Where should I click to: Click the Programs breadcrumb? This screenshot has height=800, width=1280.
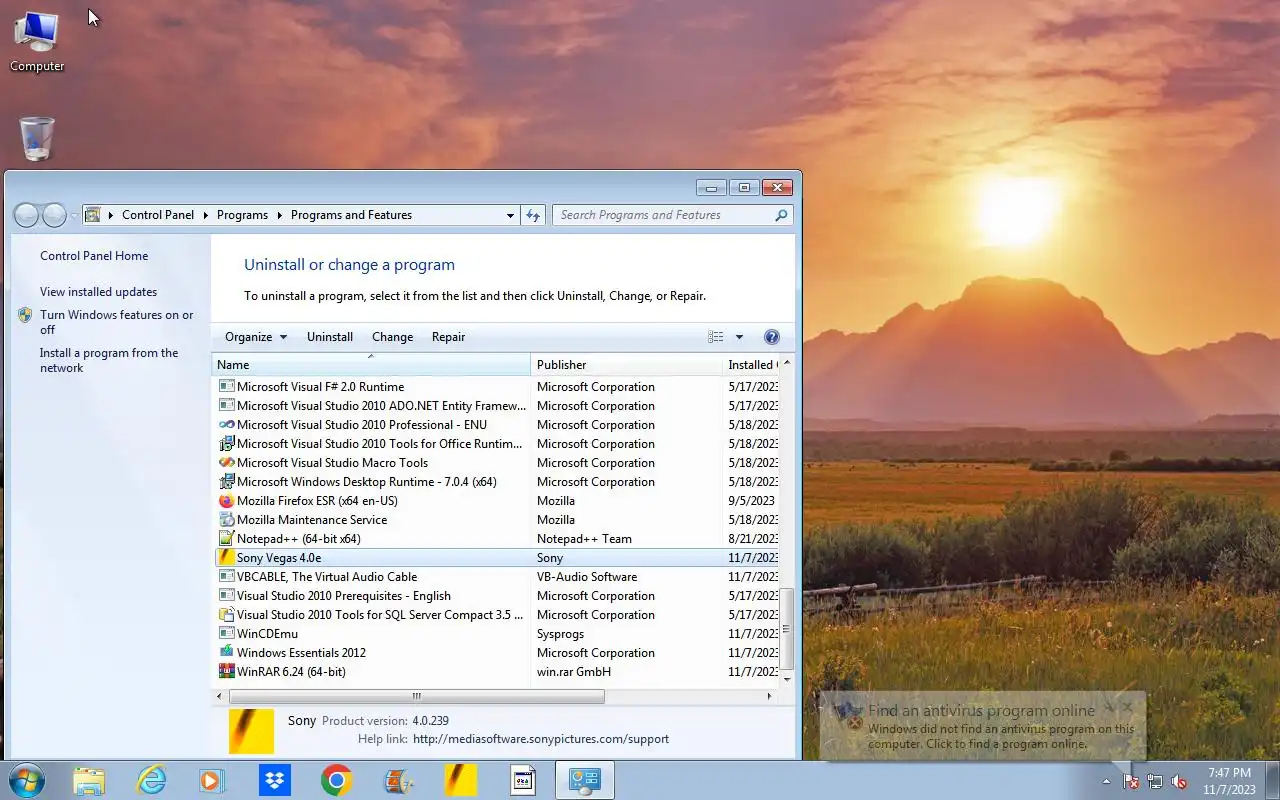(x=242, y=215)
